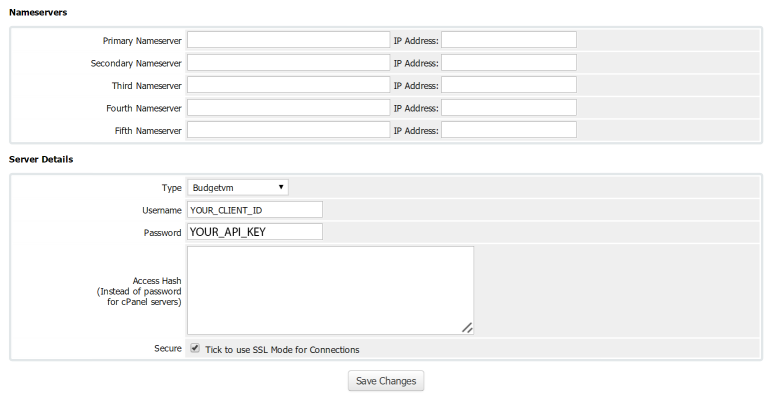The image size is (772, 397).
Task: Click the Save Changes button
Action: pos(386,381)
